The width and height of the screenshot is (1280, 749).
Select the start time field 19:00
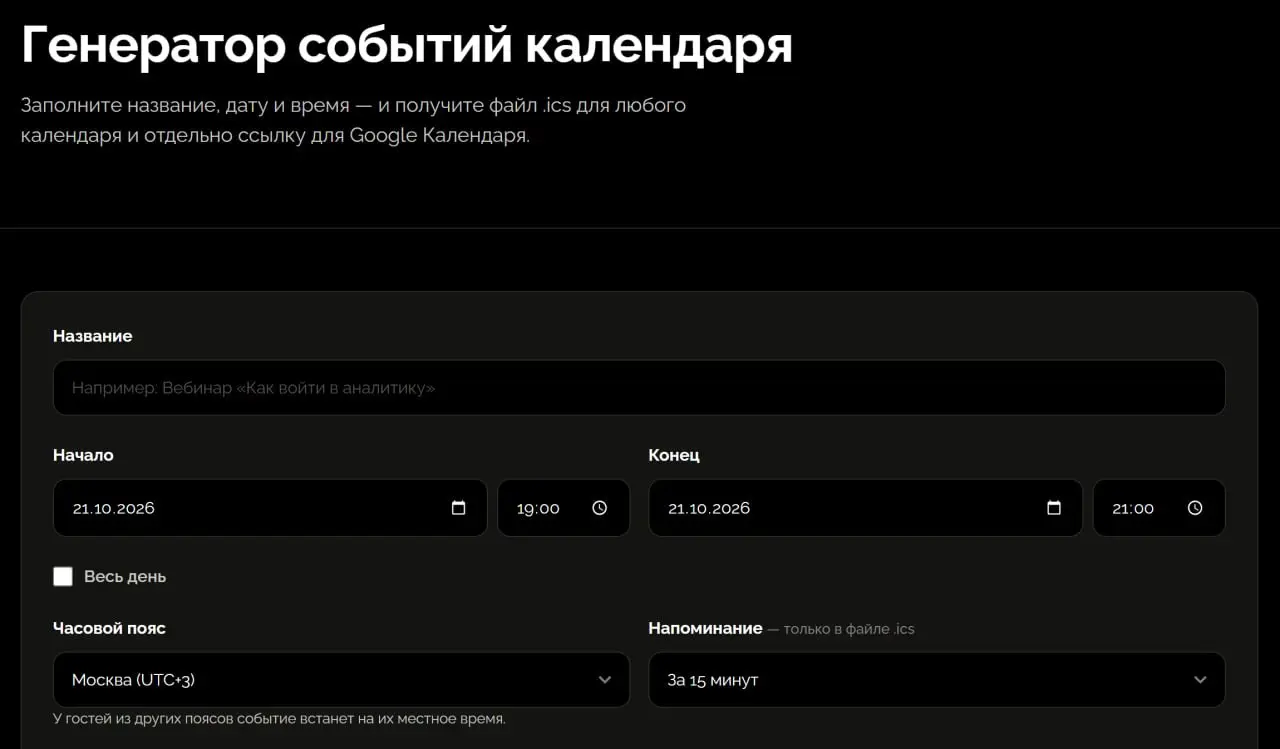[564, 508]
